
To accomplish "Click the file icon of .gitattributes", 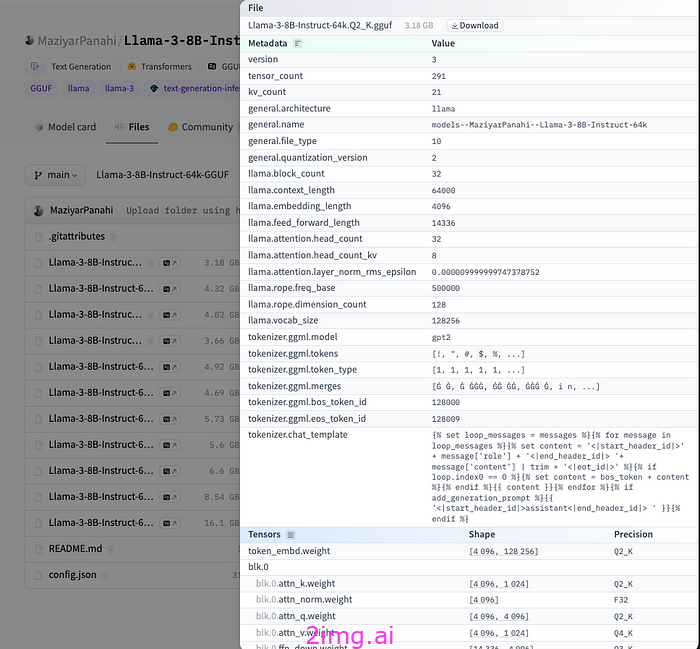I will [38, 237].
